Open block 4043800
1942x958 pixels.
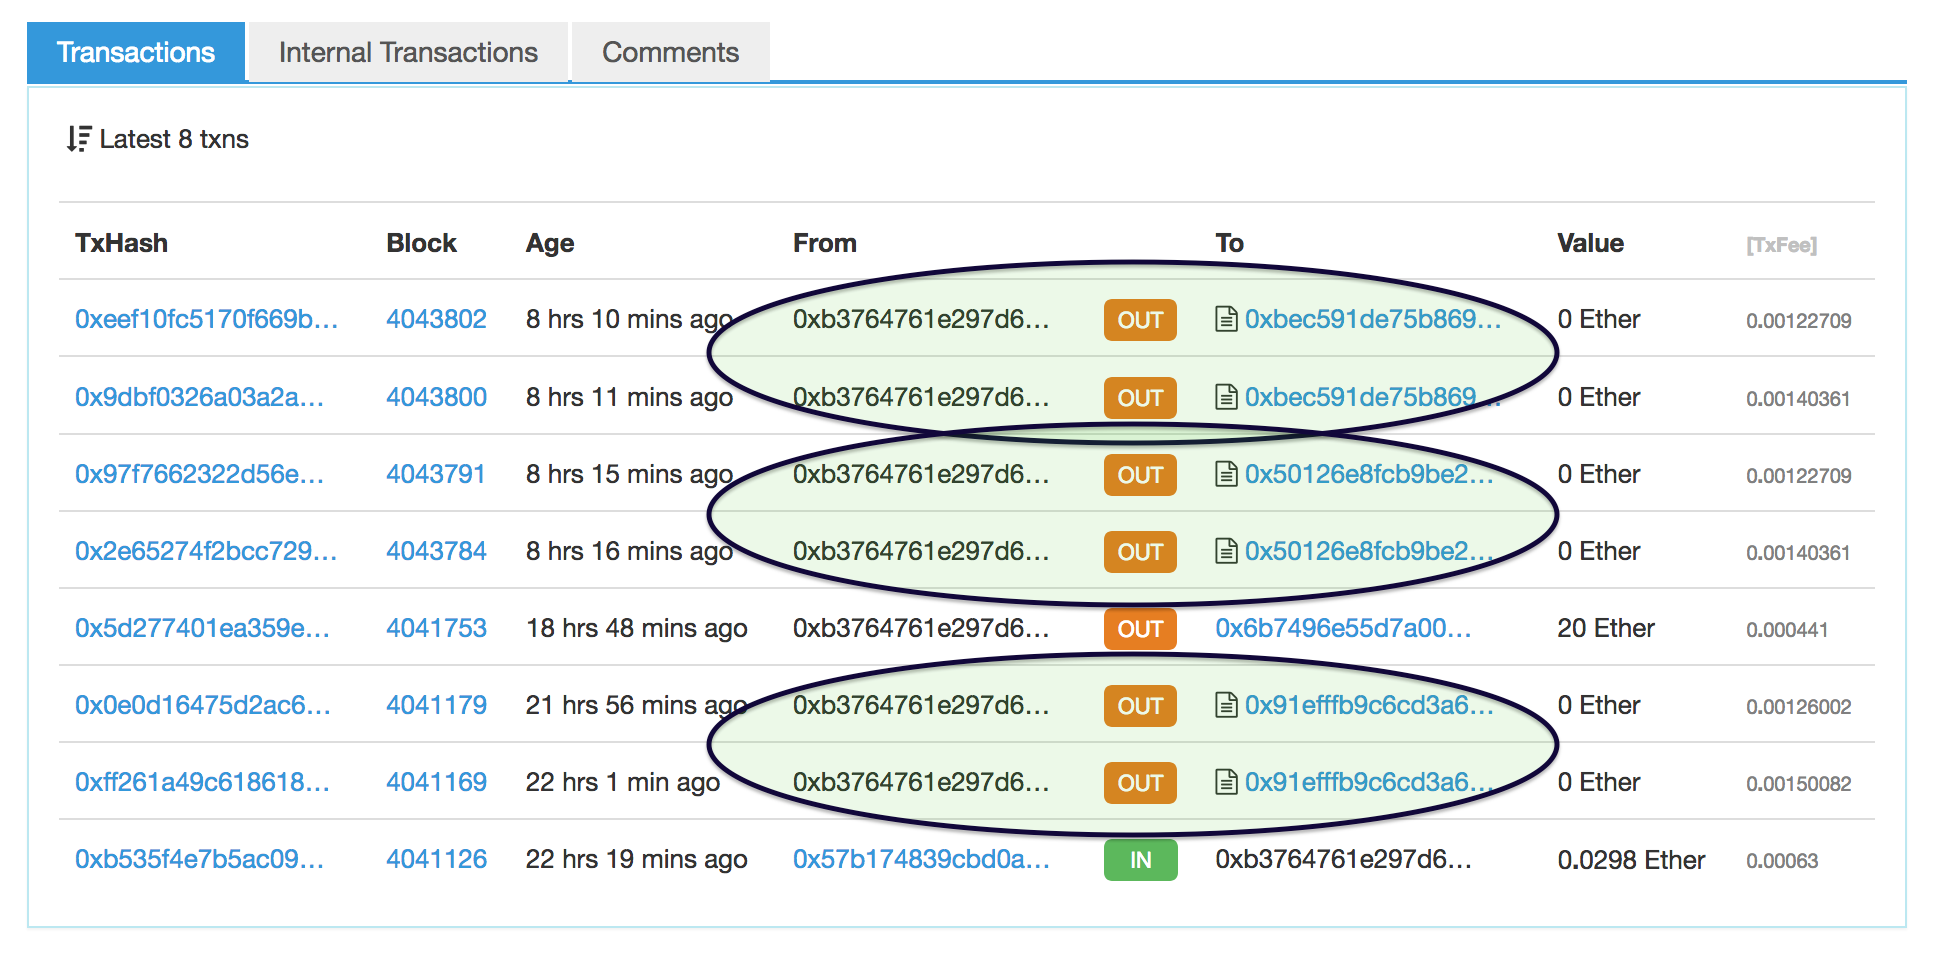click(436, 397)
